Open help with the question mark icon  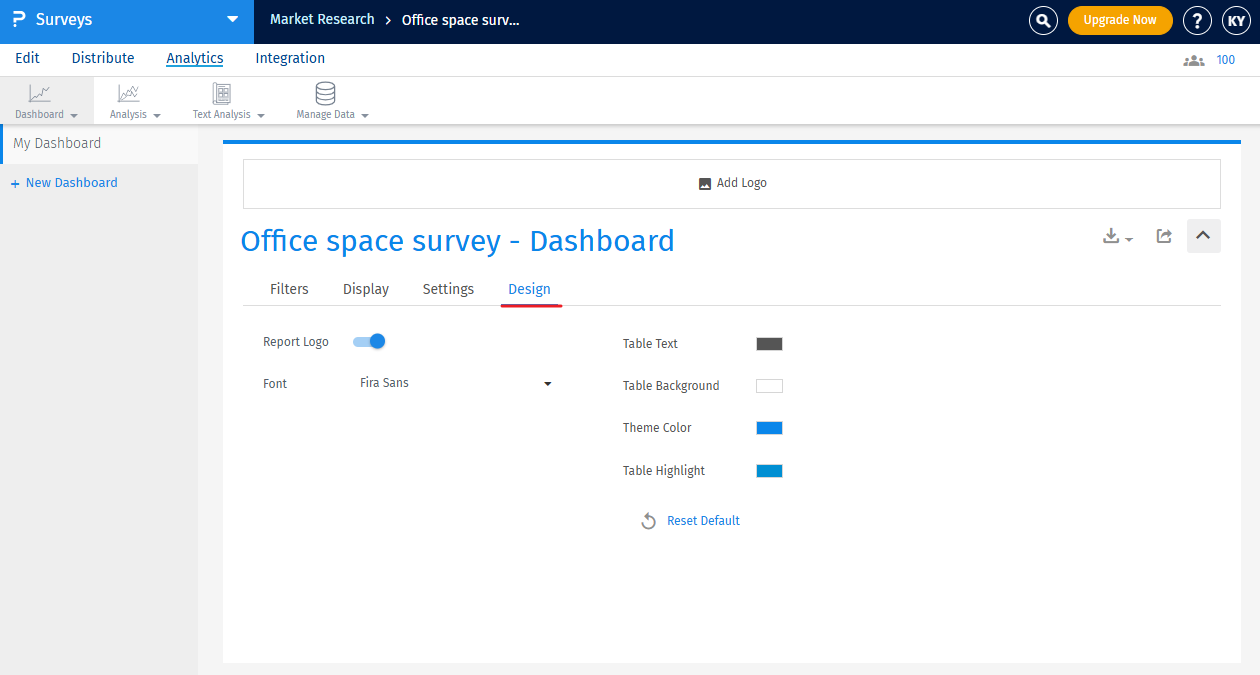point(1197,20)
